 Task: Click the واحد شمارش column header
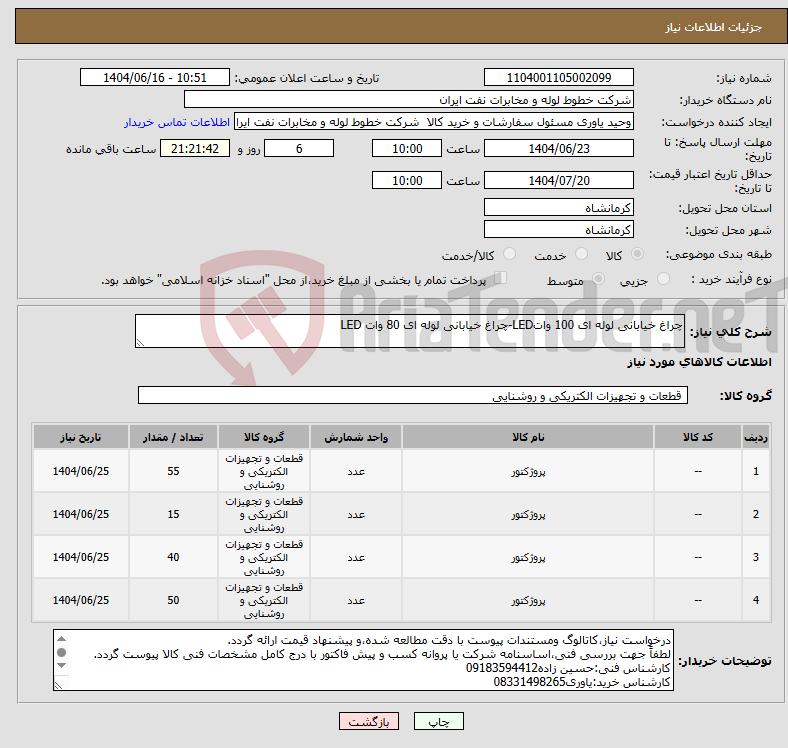tap(356, 437)
